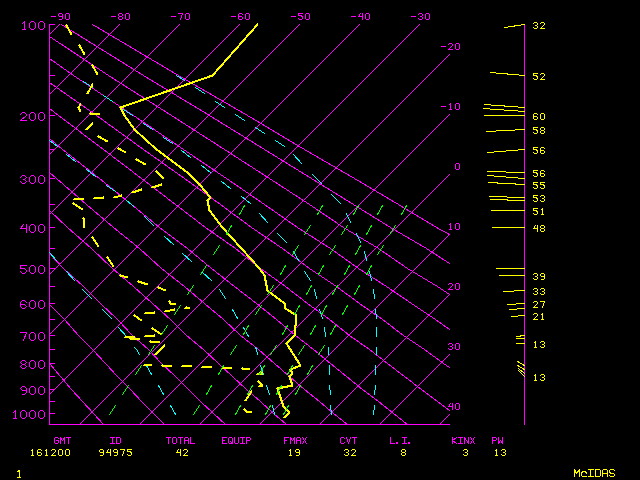Select the FMAX header label
The image size is (640, 480).
[x=295, y=440]
